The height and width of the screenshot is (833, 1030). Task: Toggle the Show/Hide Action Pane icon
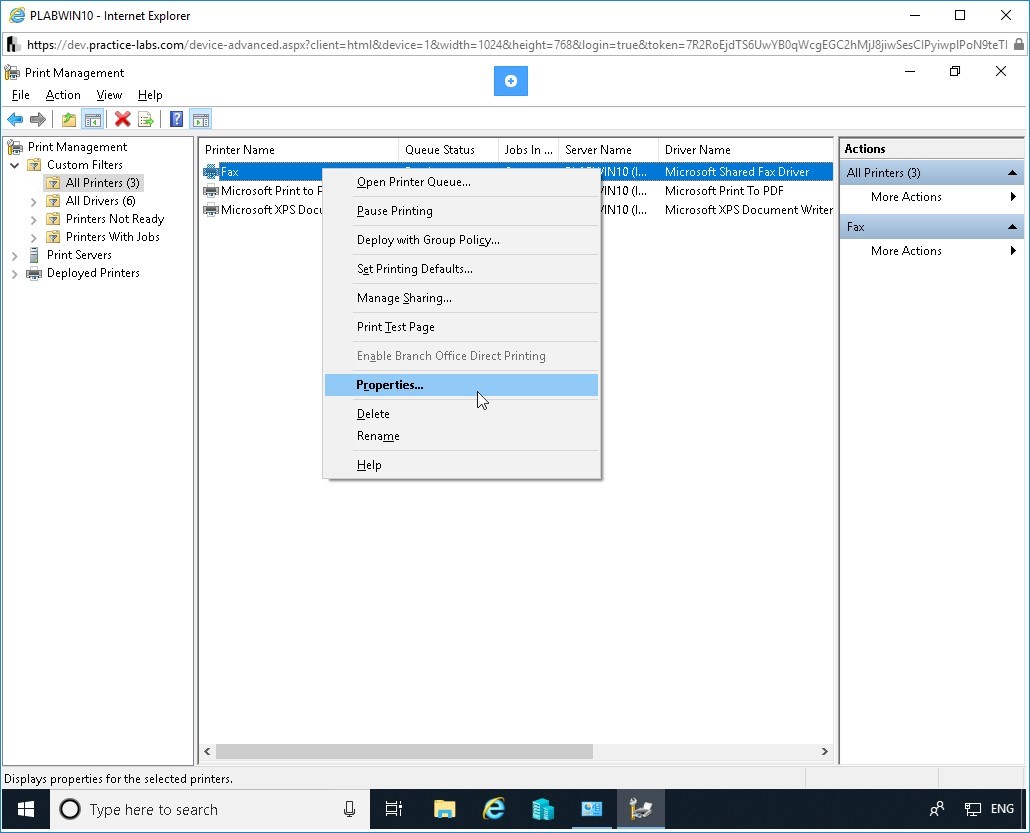click(x=200, y=120)
